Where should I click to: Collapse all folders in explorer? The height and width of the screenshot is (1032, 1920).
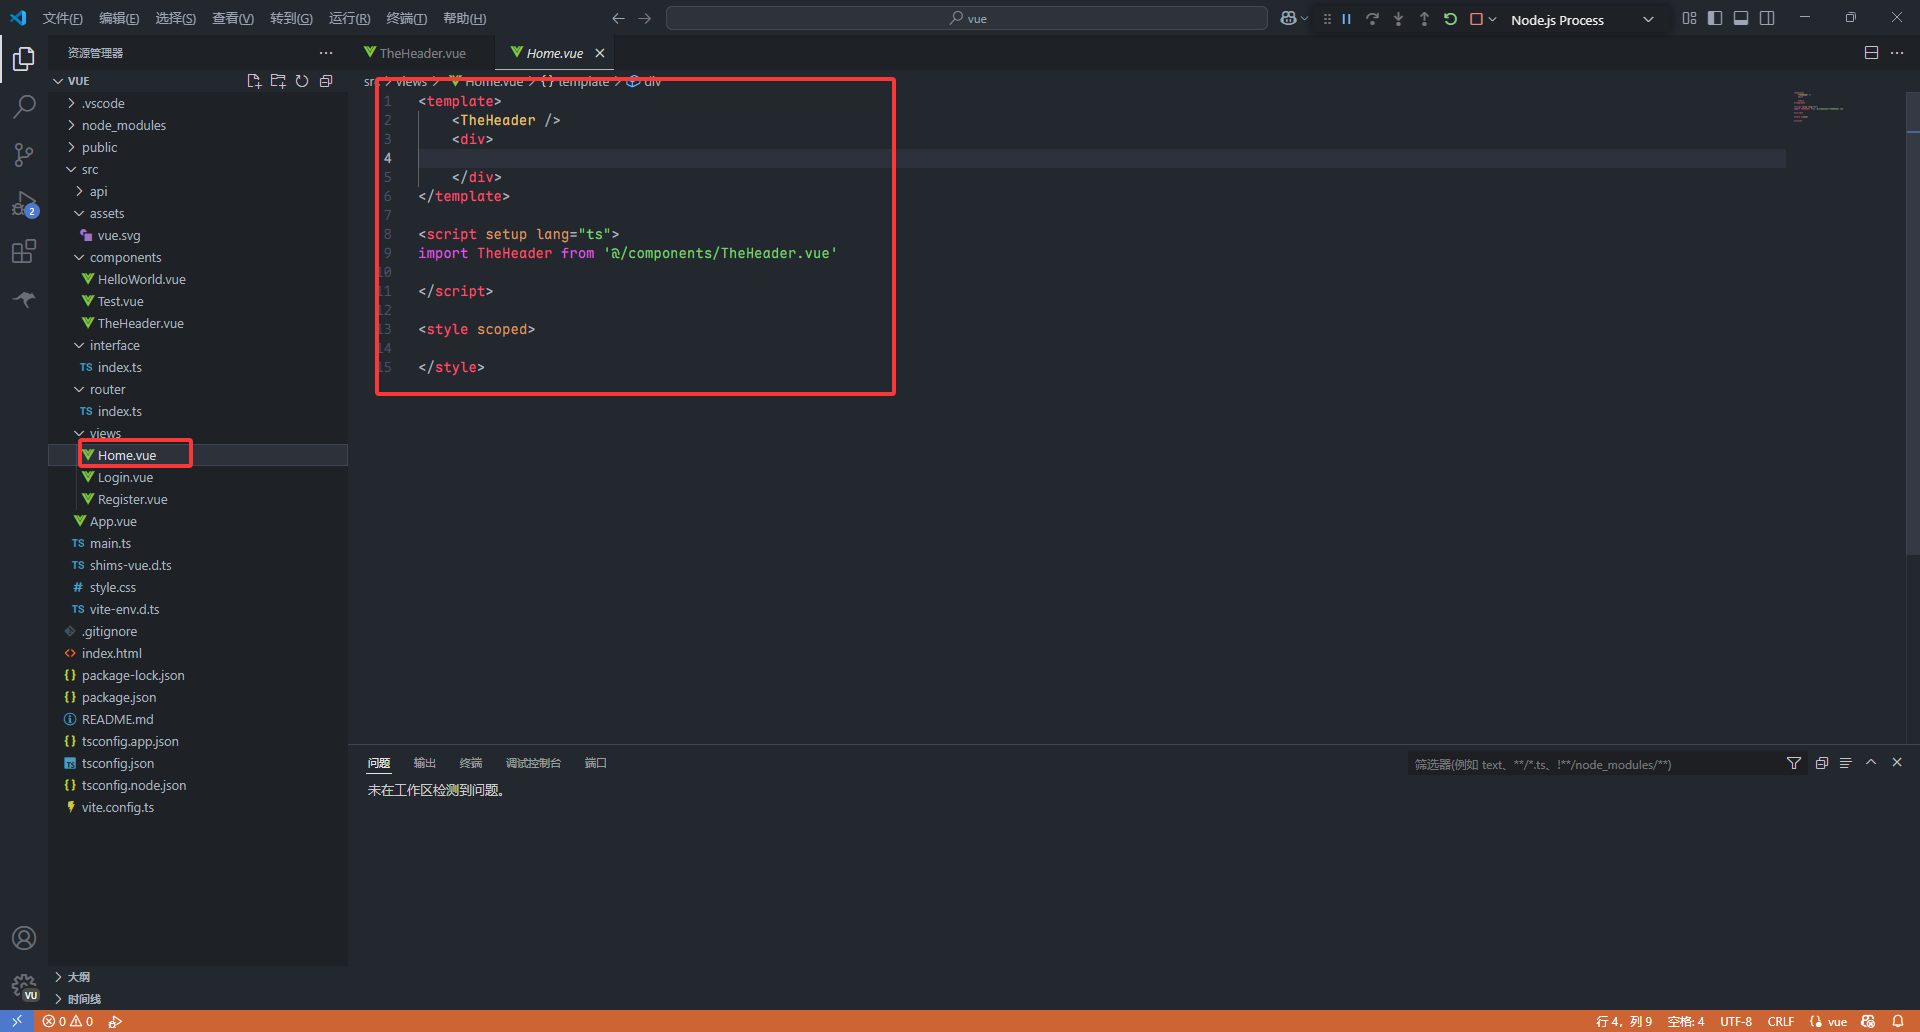coord(326,81)
